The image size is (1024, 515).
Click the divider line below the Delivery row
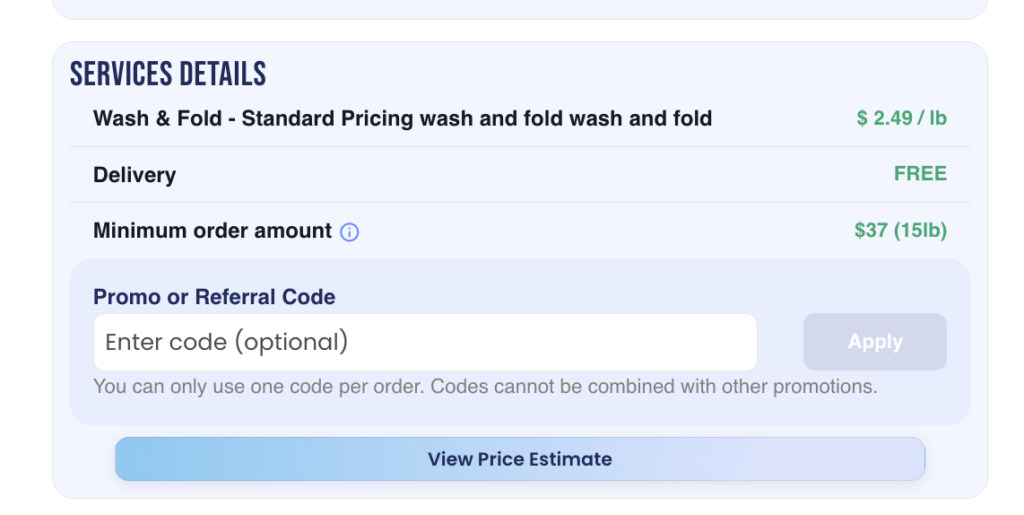[519, 203]
